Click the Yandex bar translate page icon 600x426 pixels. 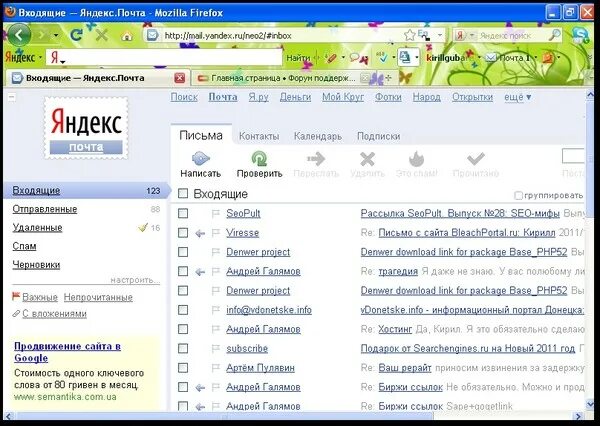[404, 57]
